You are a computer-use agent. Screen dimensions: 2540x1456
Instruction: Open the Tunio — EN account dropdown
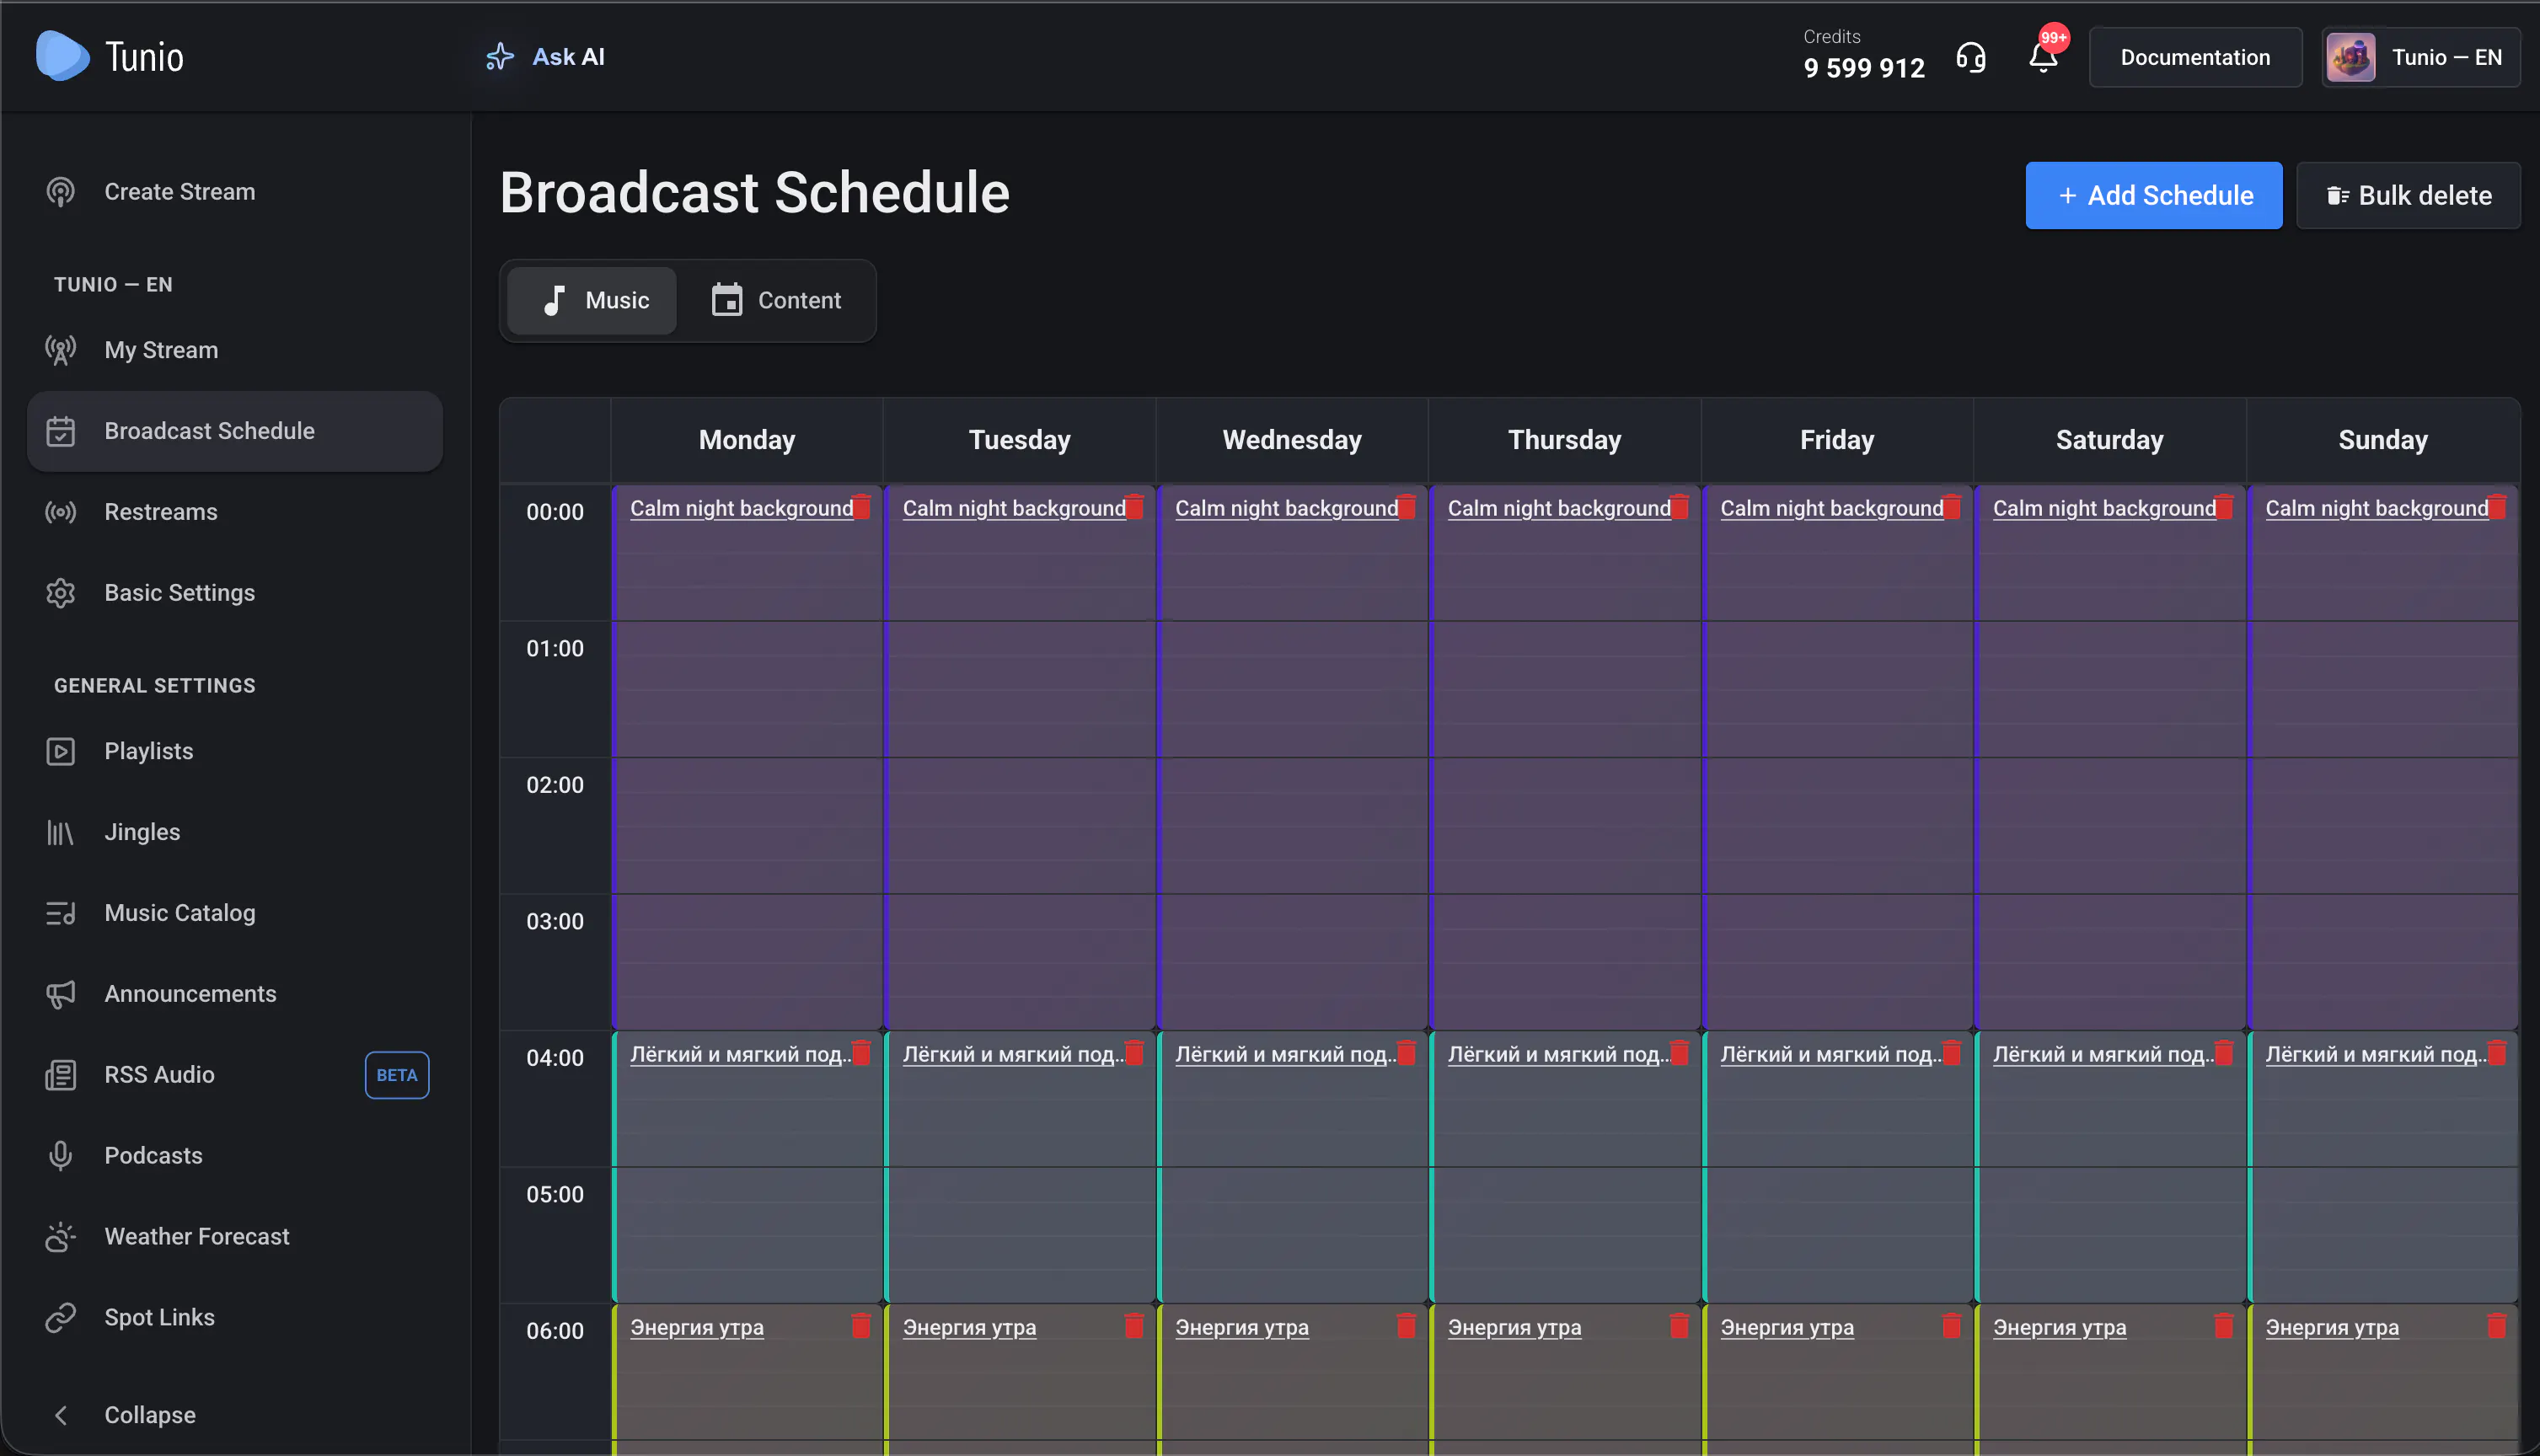click(x=2419, y=58)
